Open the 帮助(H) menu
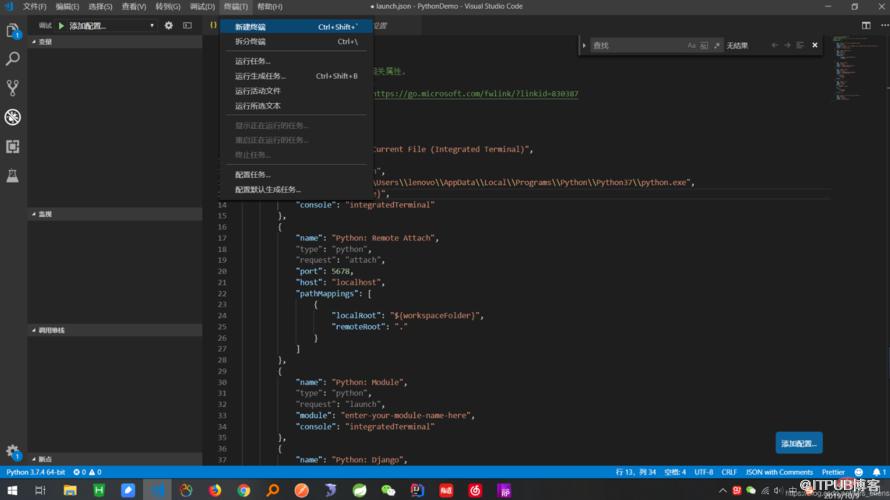The image size is (890, 500). coord(270,6)
